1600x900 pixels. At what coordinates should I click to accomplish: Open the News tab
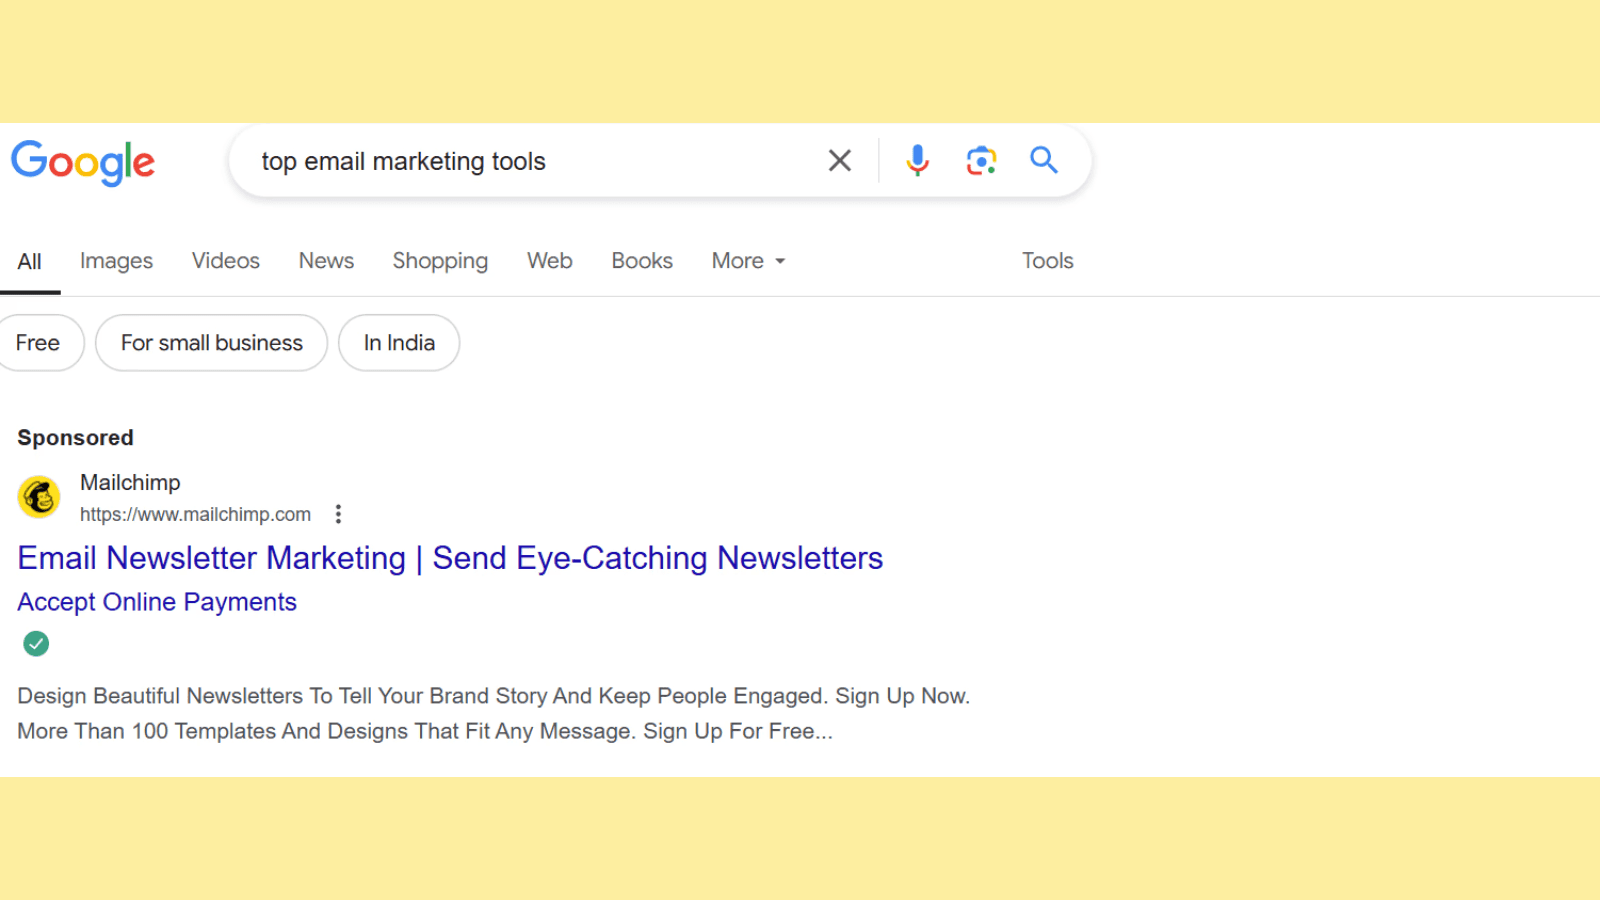[x=326, y=261]
